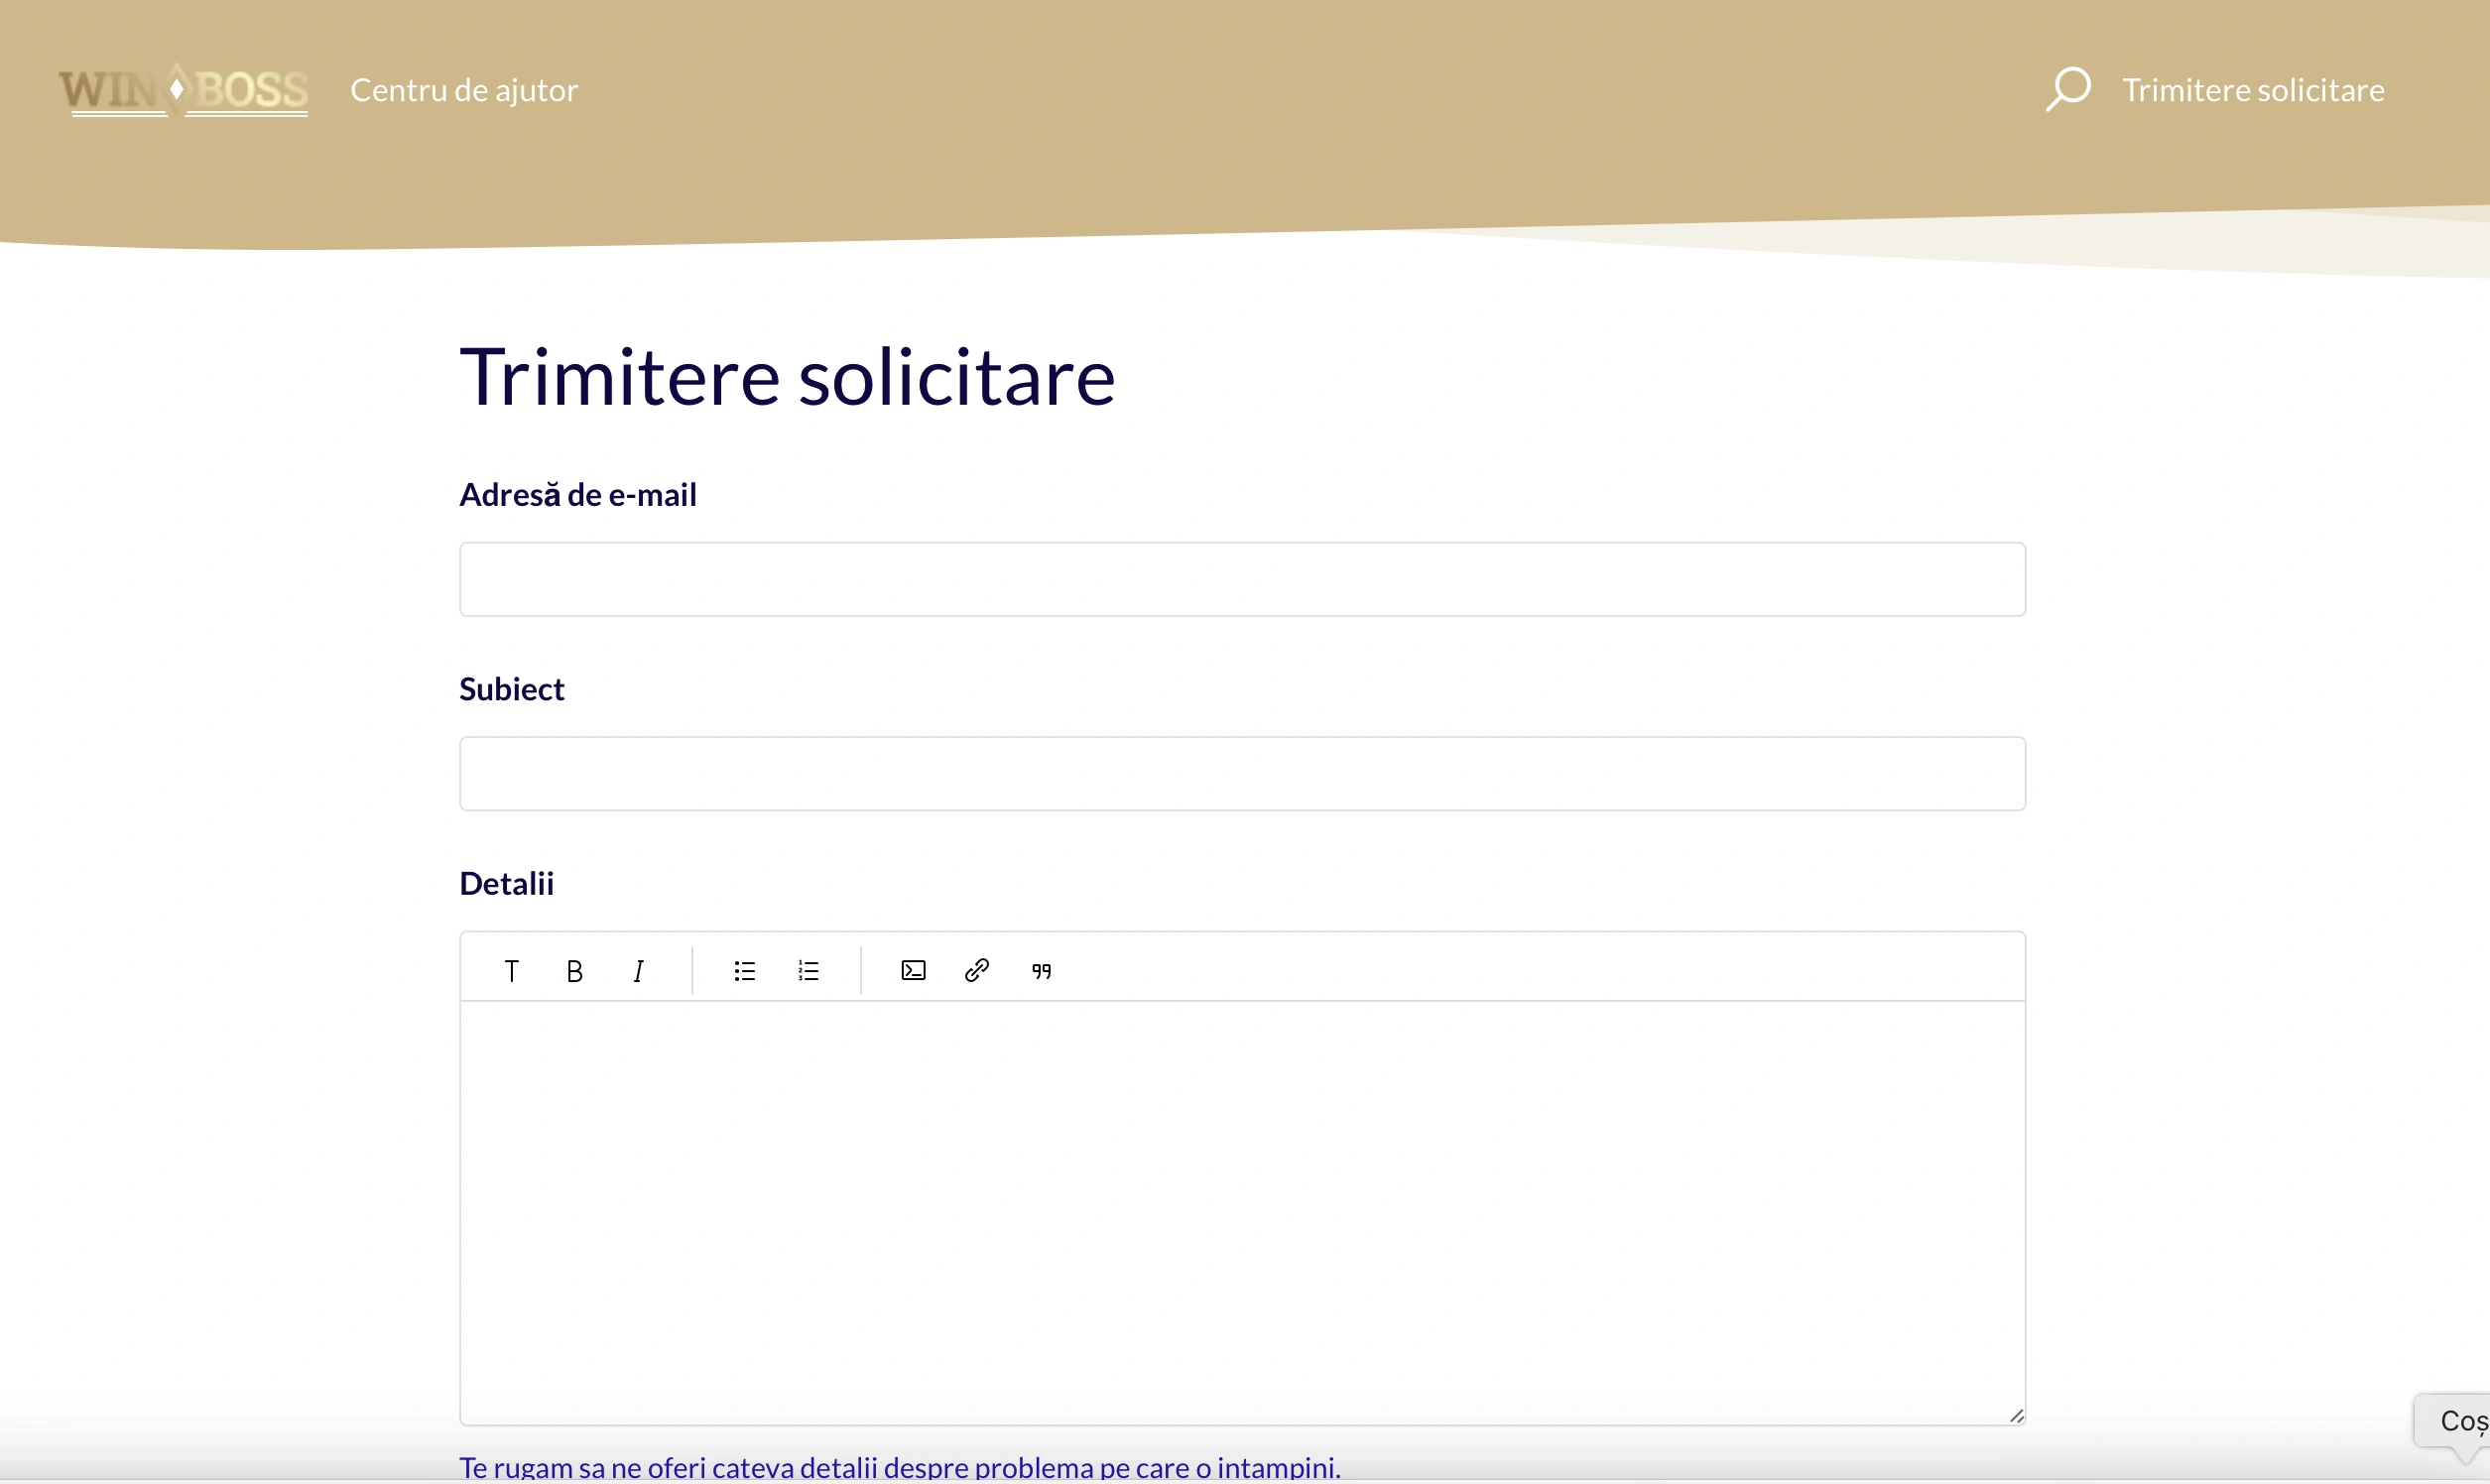Open the search magnifier icon

pos(2068,90)
